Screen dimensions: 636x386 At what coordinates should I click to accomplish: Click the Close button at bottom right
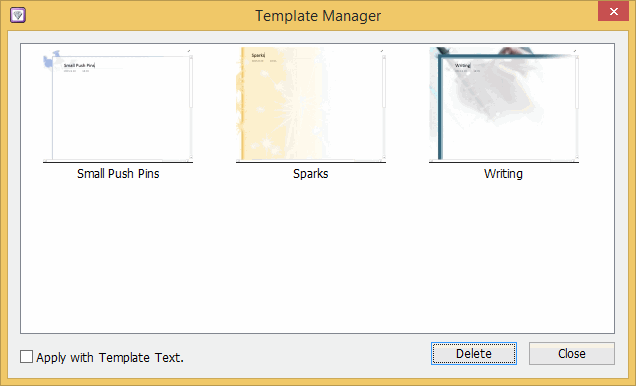tap(572, 354)
